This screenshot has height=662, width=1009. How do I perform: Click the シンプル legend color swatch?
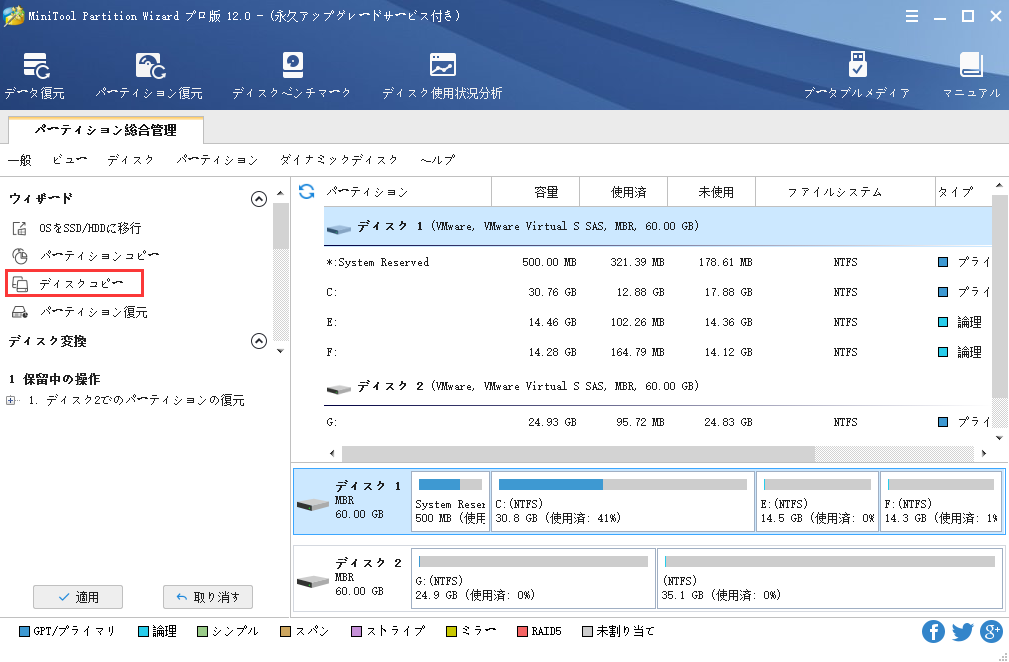[203, 632]
